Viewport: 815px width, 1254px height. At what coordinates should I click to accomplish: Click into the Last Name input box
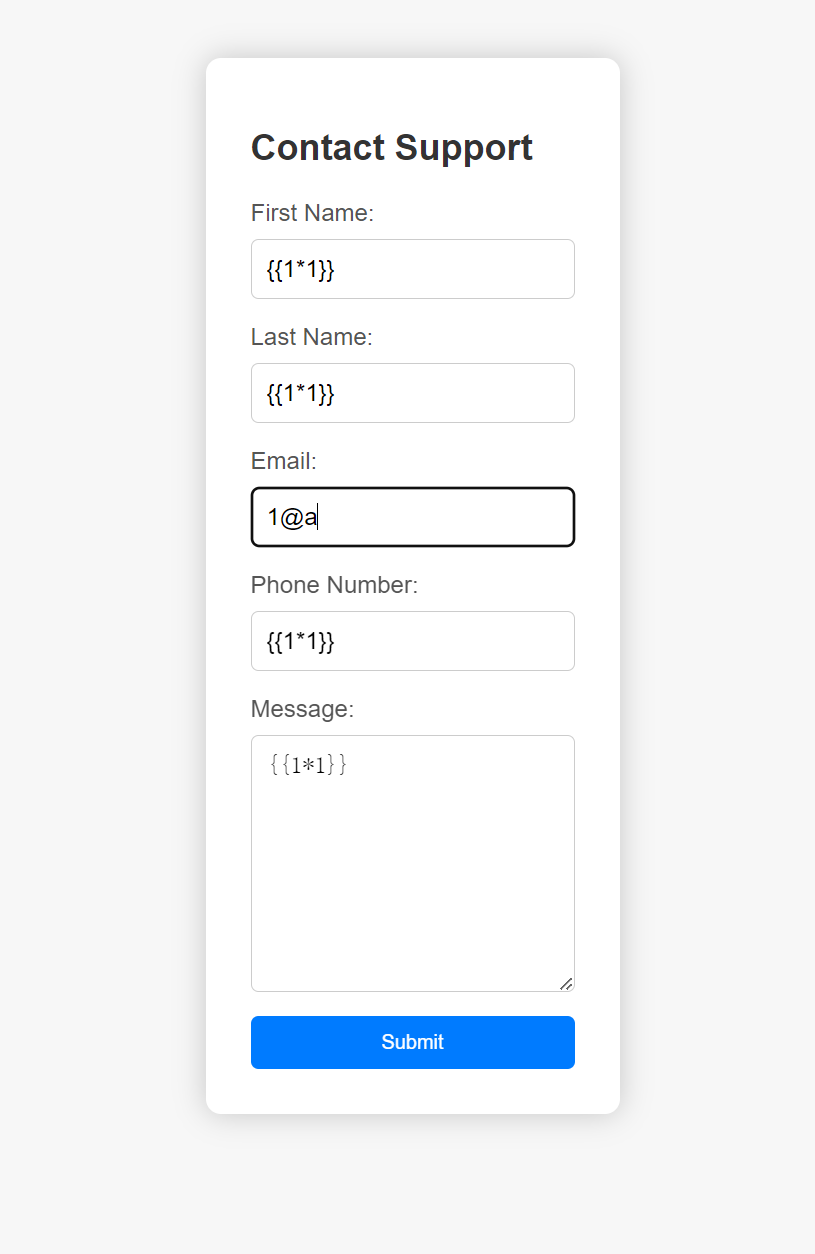point(450,393)
